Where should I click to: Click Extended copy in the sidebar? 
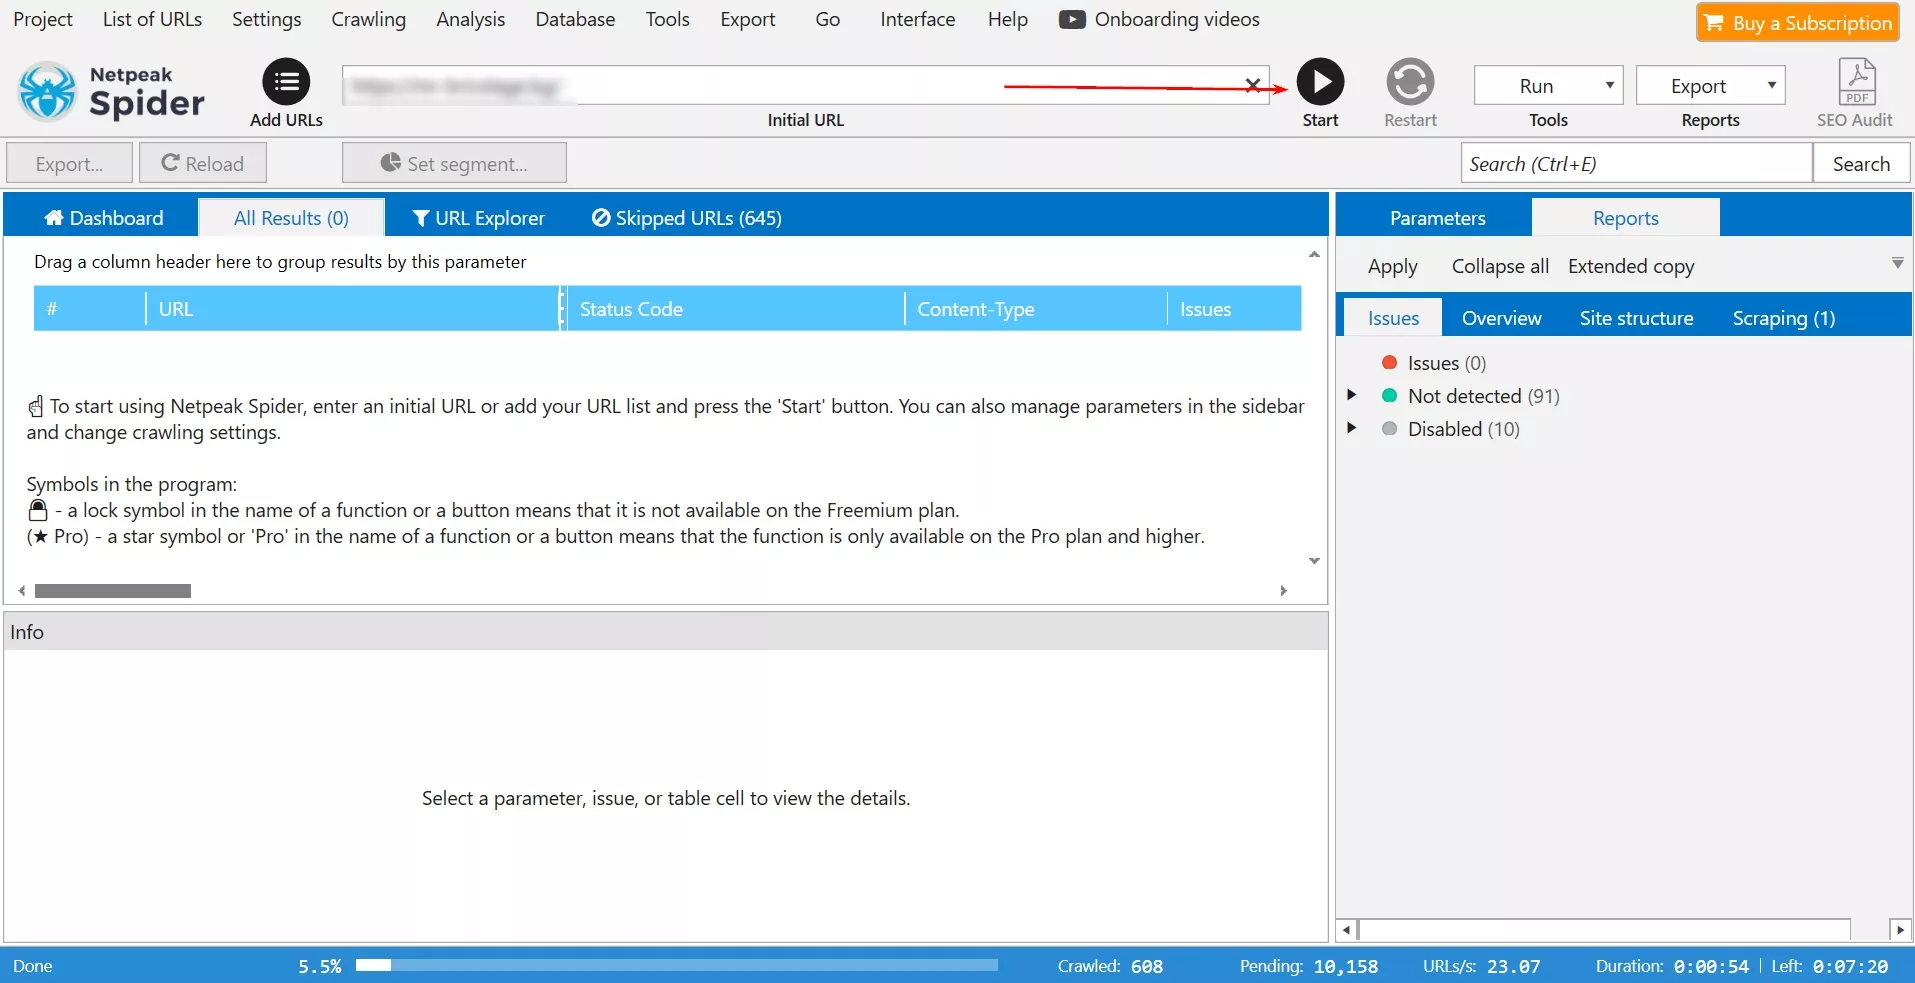tap(1631, 266)
